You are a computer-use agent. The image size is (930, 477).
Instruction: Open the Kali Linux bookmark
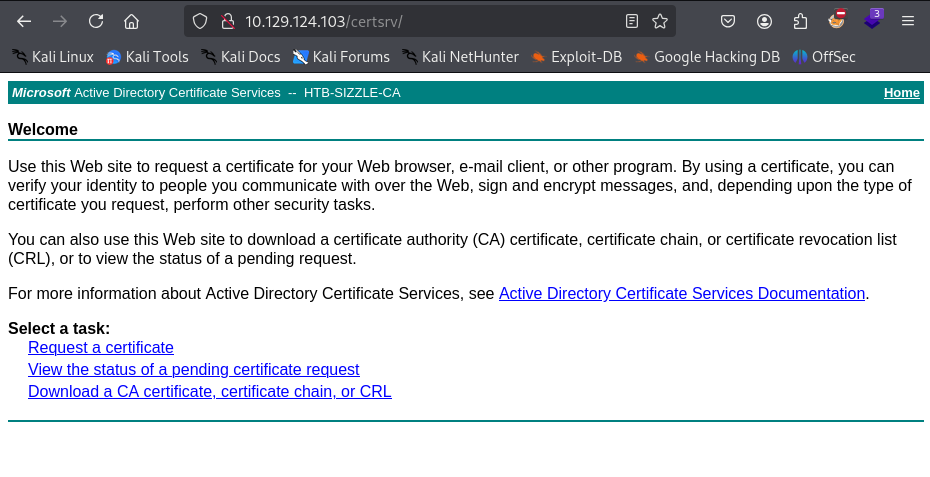point(53,57)
